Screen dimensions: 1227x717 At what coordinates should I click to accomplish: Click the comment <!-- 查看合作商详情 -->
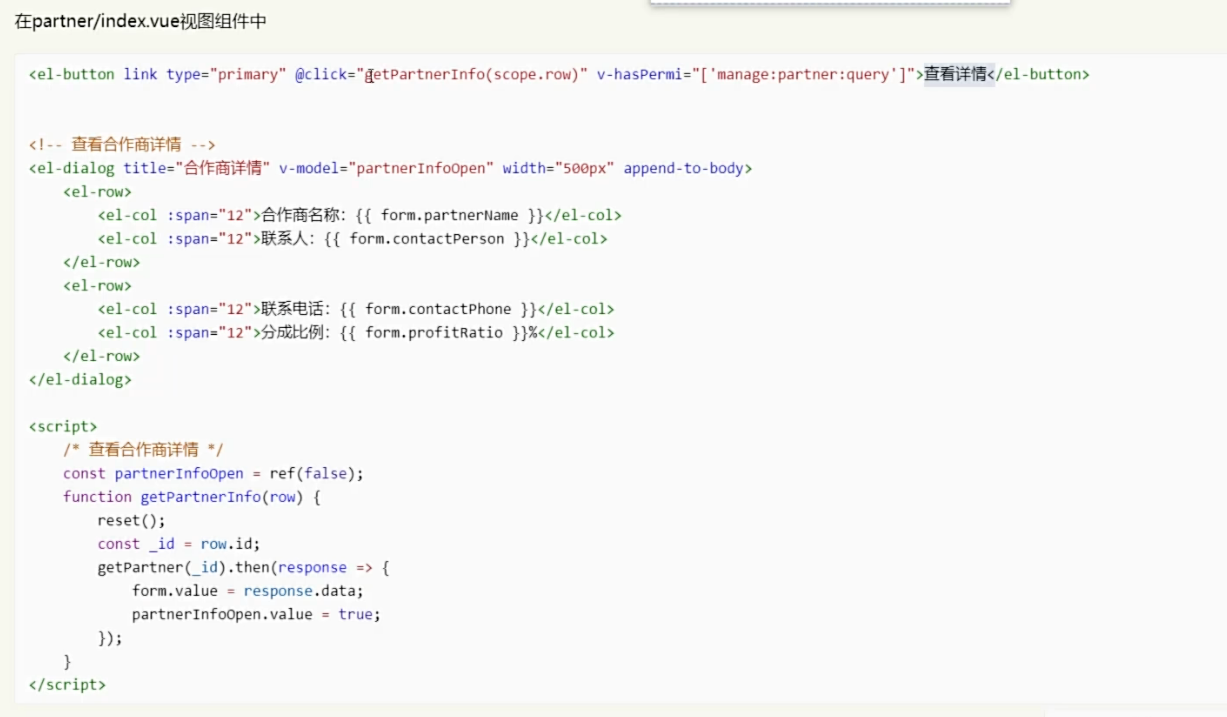122,145
